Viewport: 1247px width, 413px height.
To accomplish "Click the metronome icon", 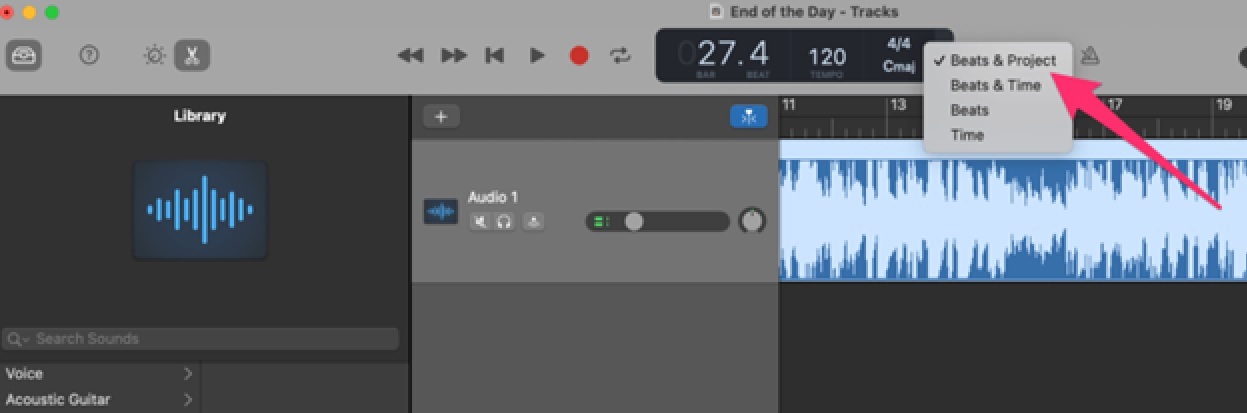I will tap(1090, 57).
